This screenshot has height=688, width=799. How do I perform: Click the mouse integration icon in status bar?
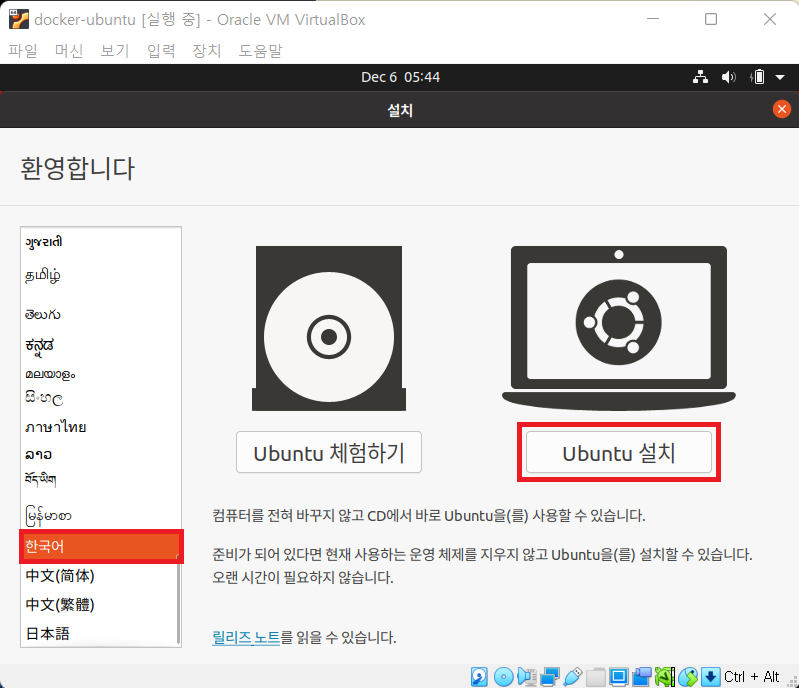pyautogui.click(x=688, y=677)
